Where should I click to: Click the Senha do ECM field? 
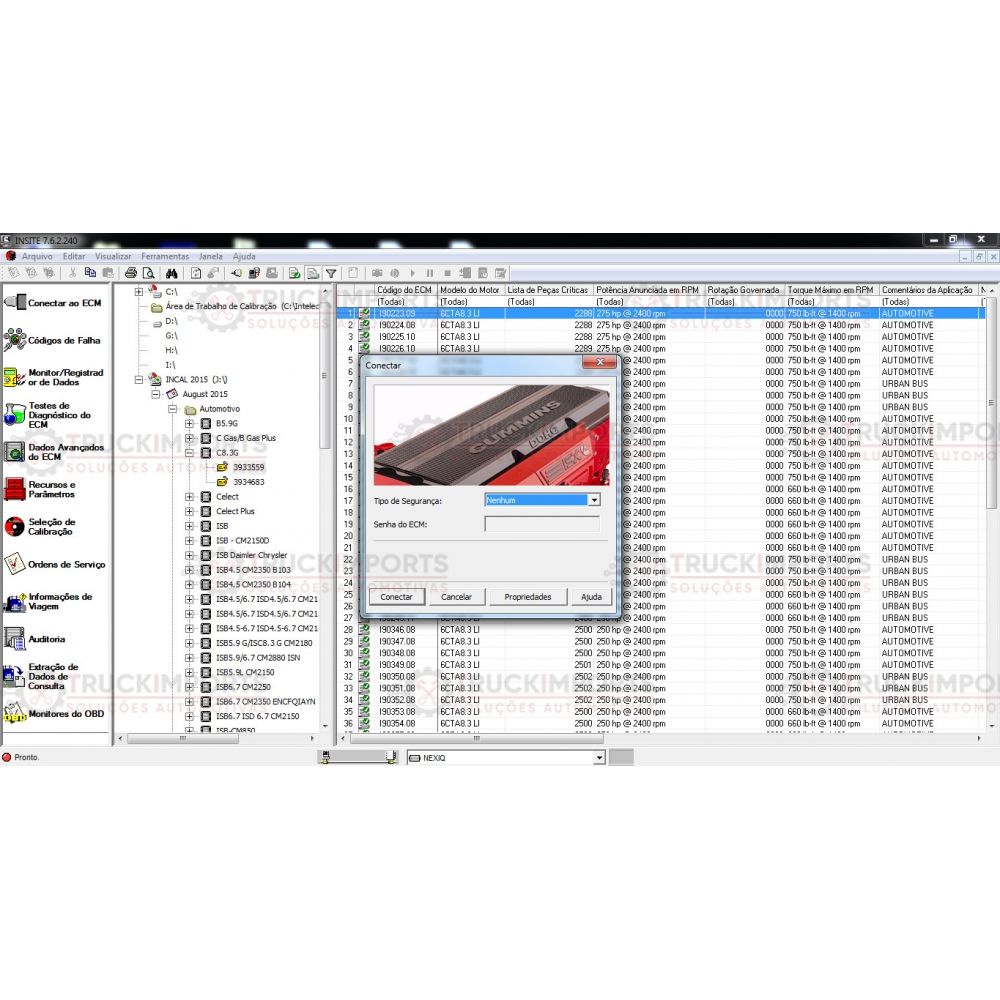tap(542, 524)
